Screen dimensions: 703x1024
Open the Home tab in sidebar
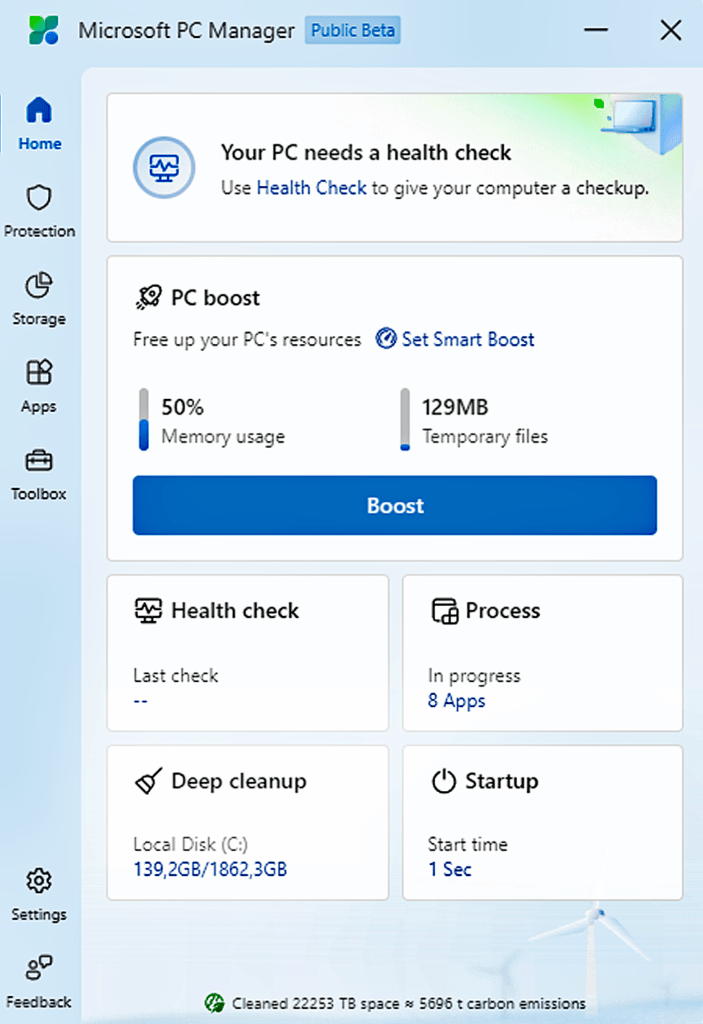(39, 123)
